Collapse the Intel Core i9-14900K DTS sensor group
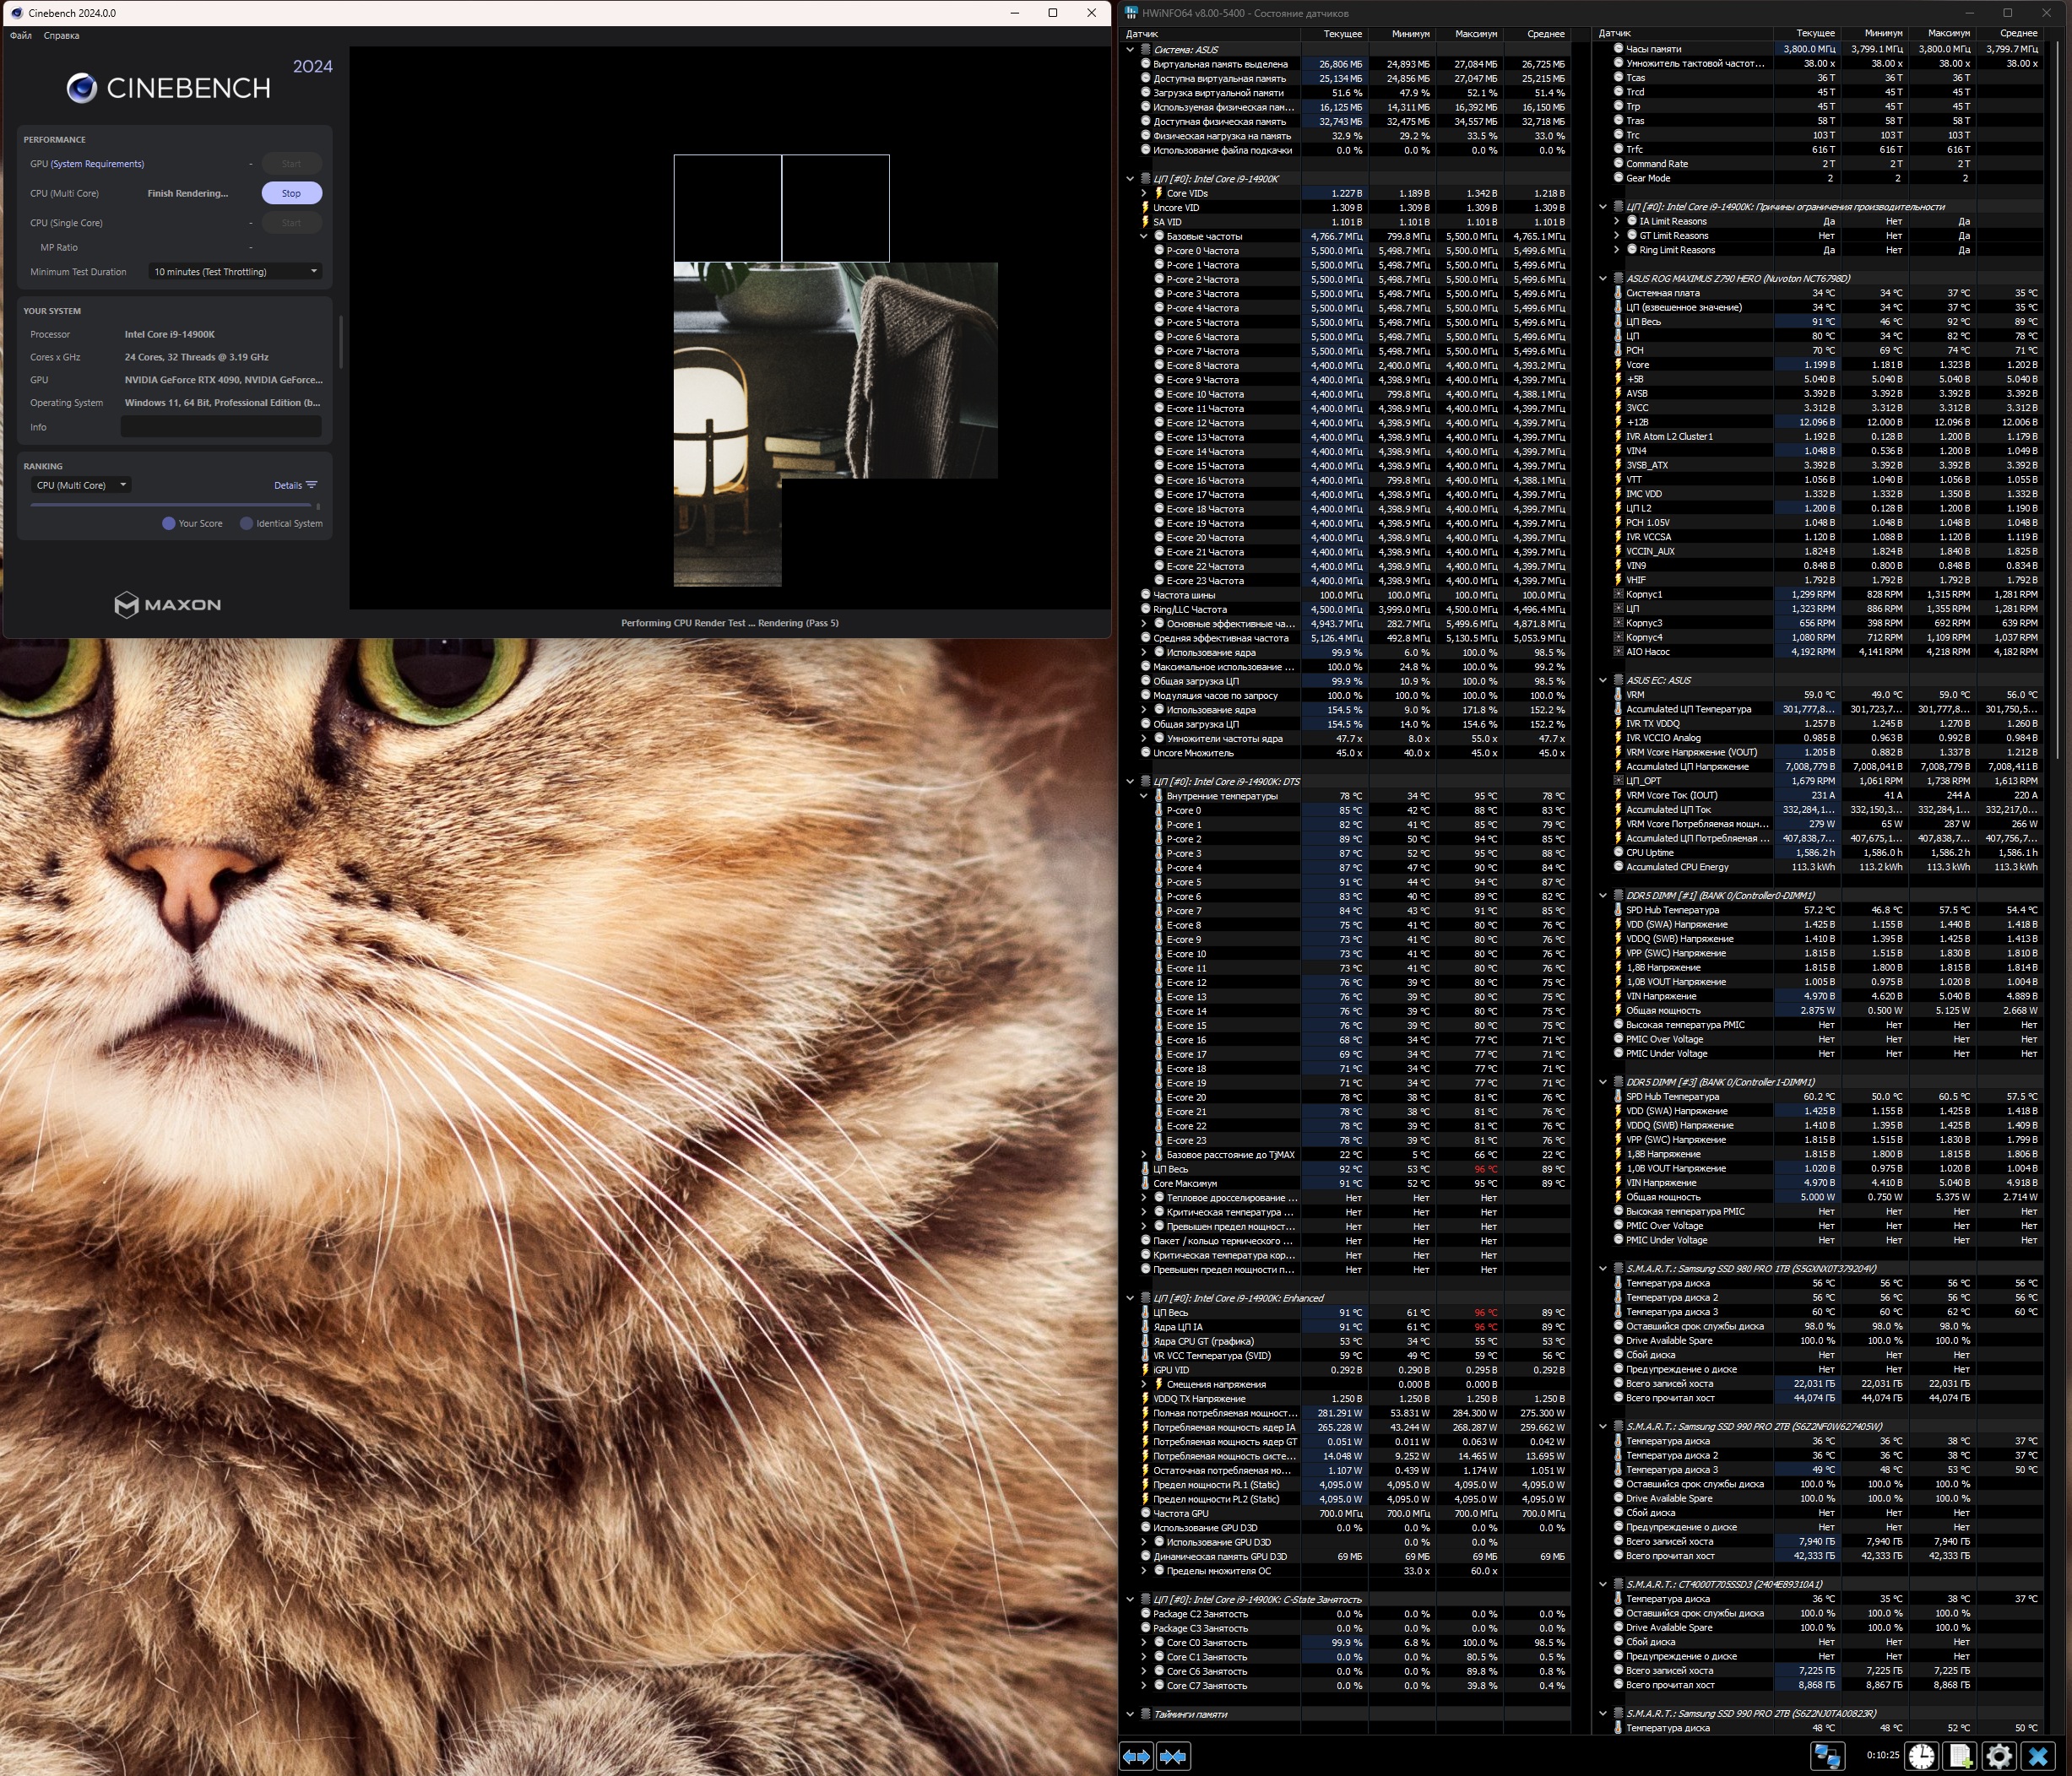This screenshot has width=2072, height=1776. (1130, 782)
